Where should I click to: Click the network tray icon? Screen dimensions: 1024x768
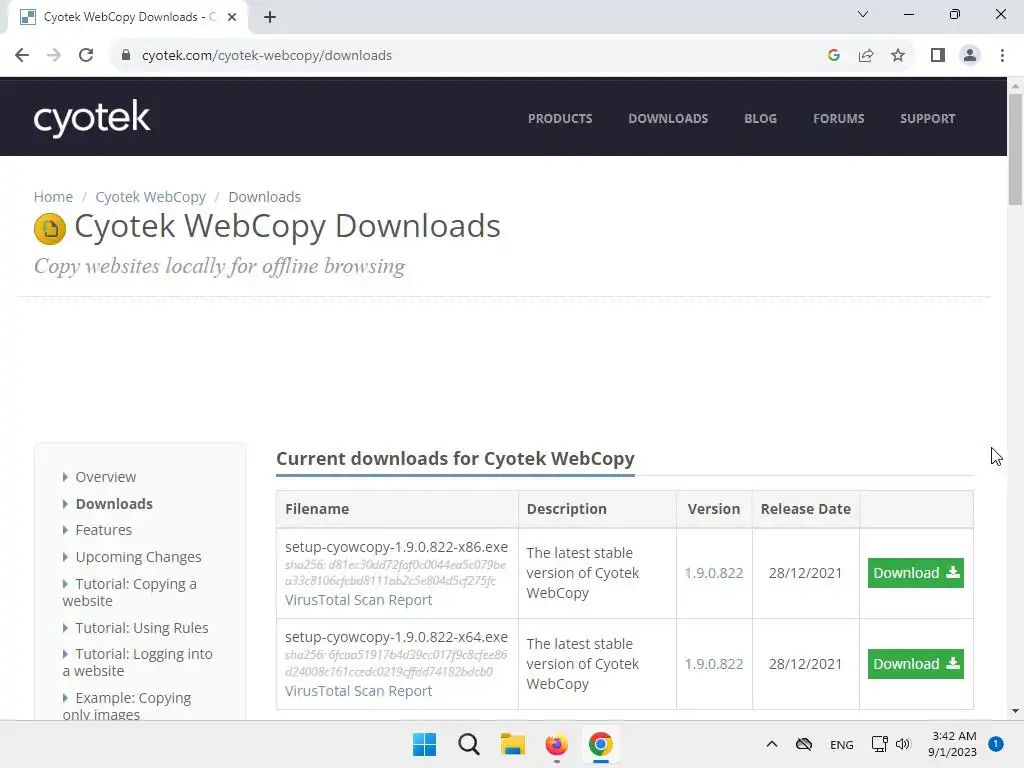(x=880, y=744)
